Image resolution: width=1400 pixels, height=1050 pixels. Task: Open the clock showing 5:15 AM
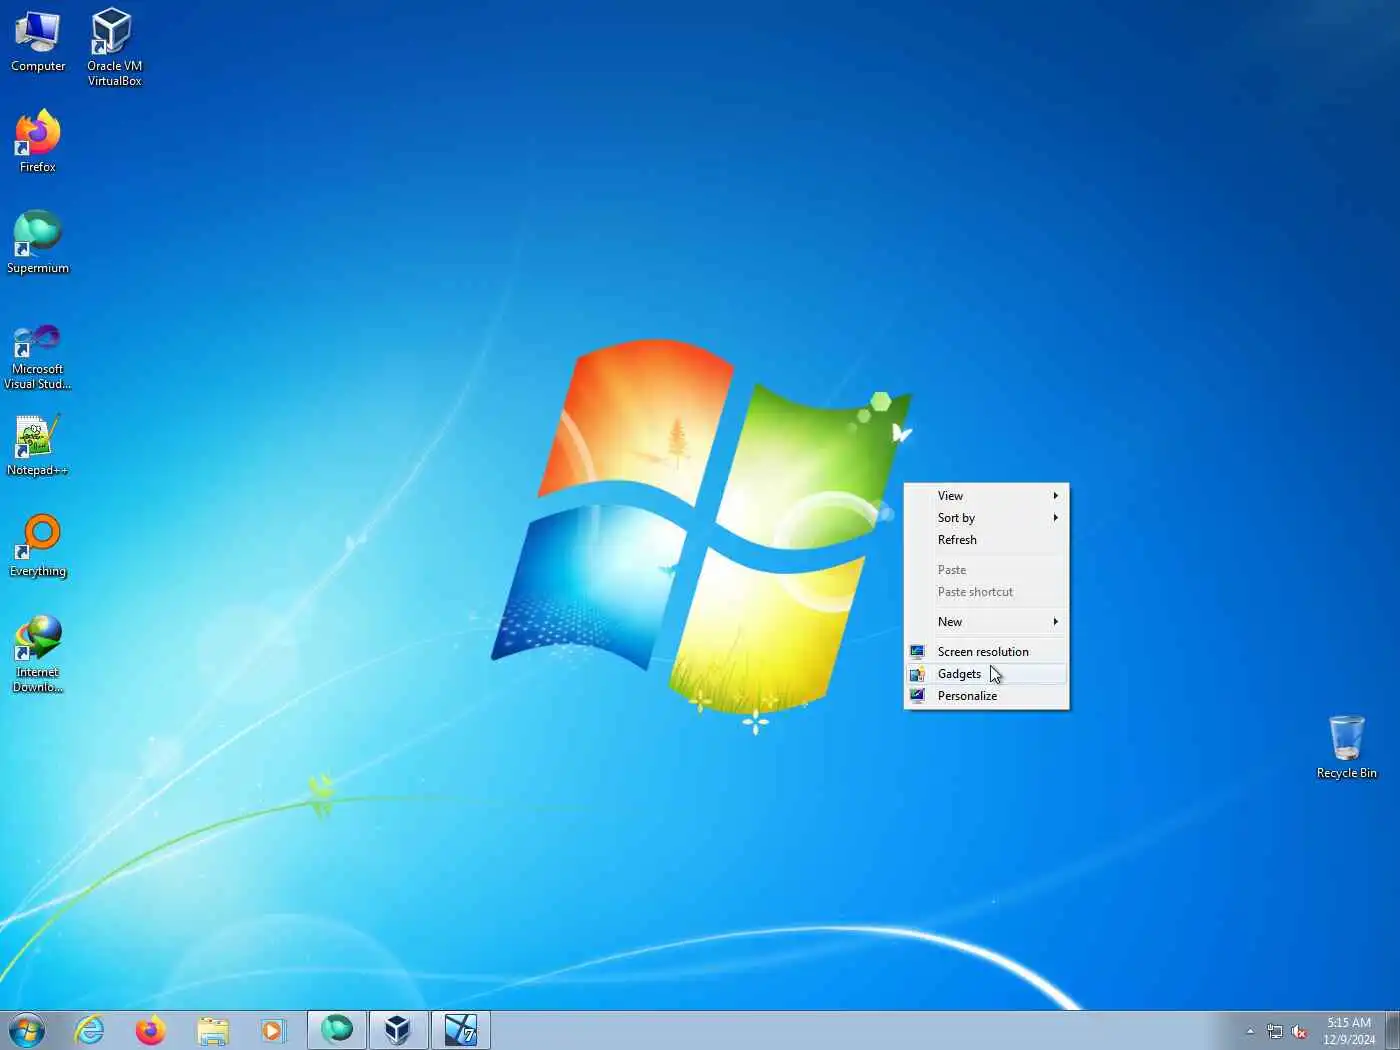(x=1349, y=1031)
